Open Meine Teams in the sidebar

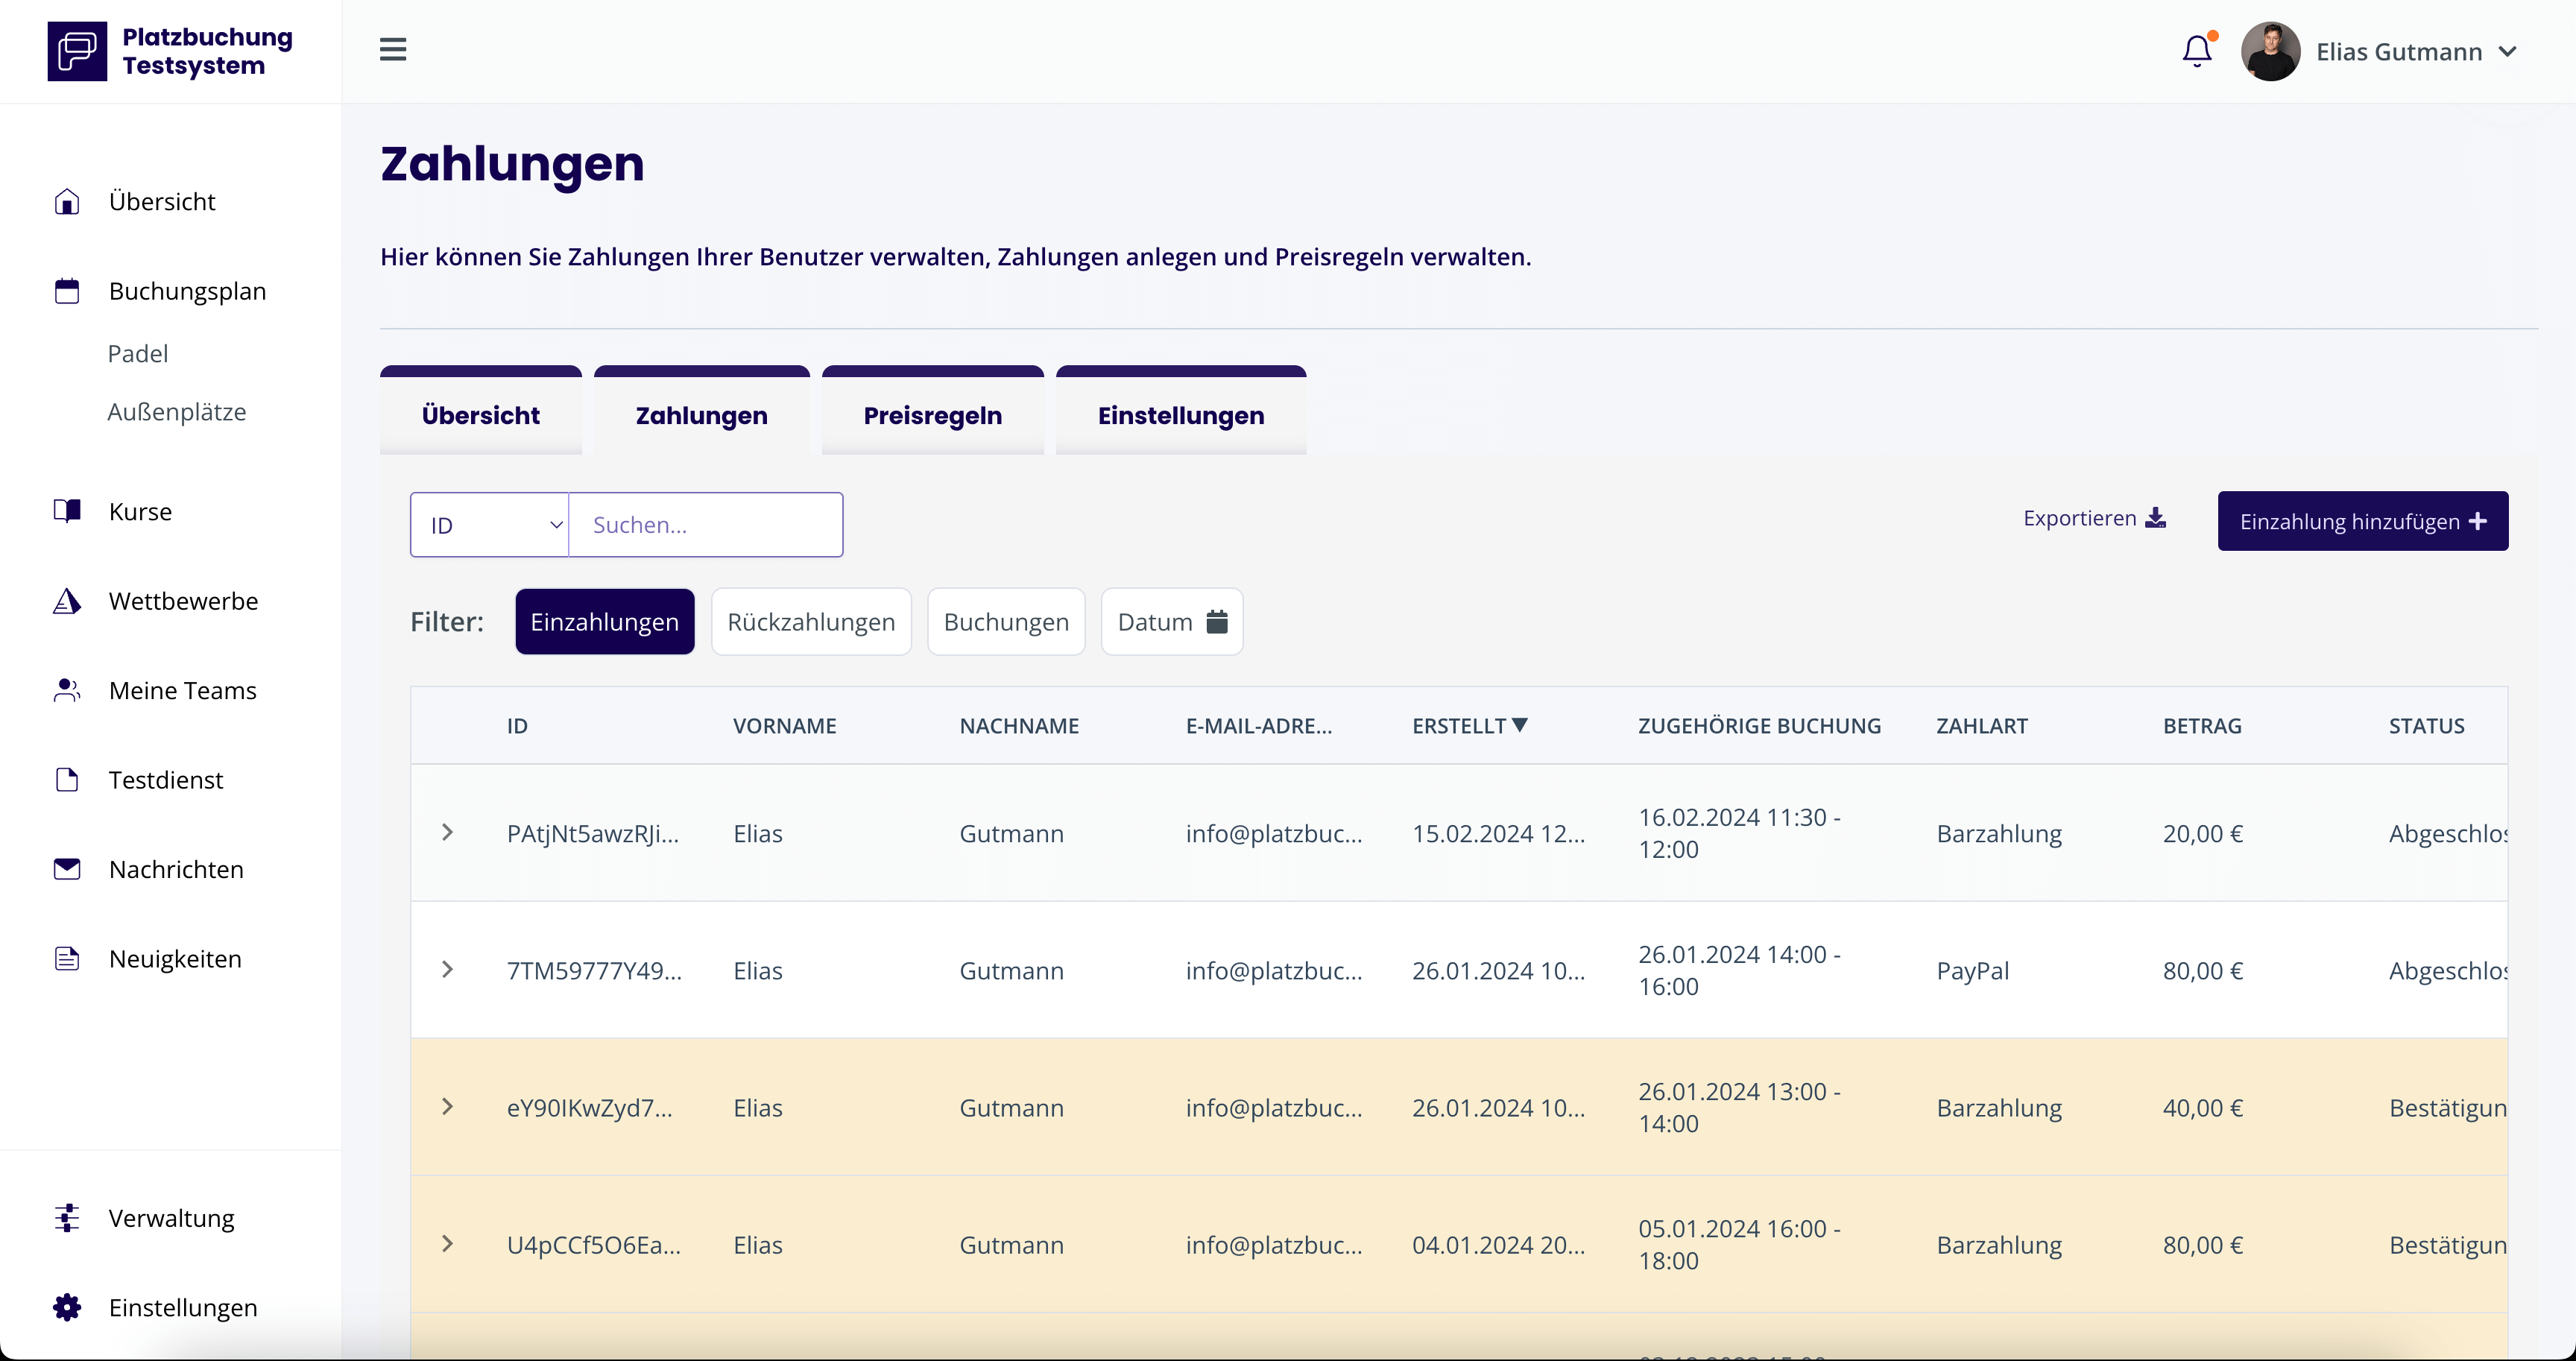[x=183, y=690]
